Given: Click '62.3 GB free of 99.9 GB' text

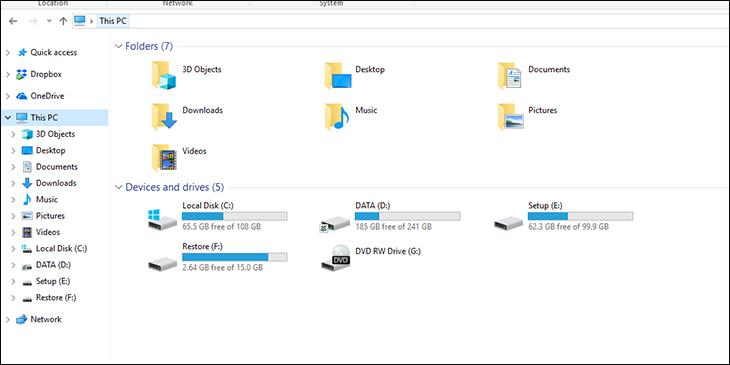Looking at the screenshot, I should click(568, 227).
